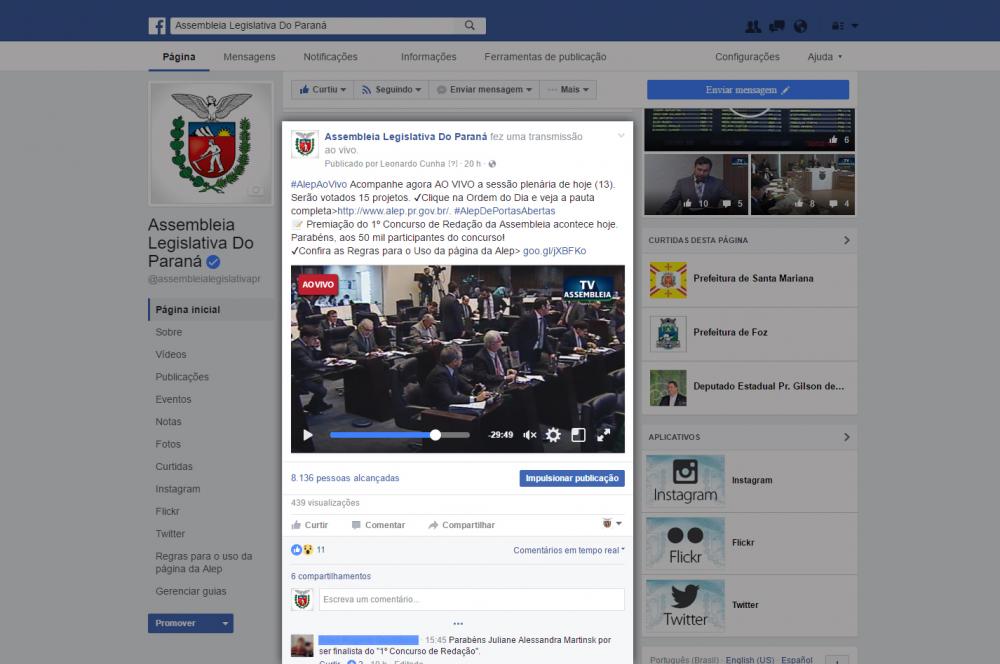Open the notifications globe icon
Screen dimensions: 1000x664
click(800, 26)
